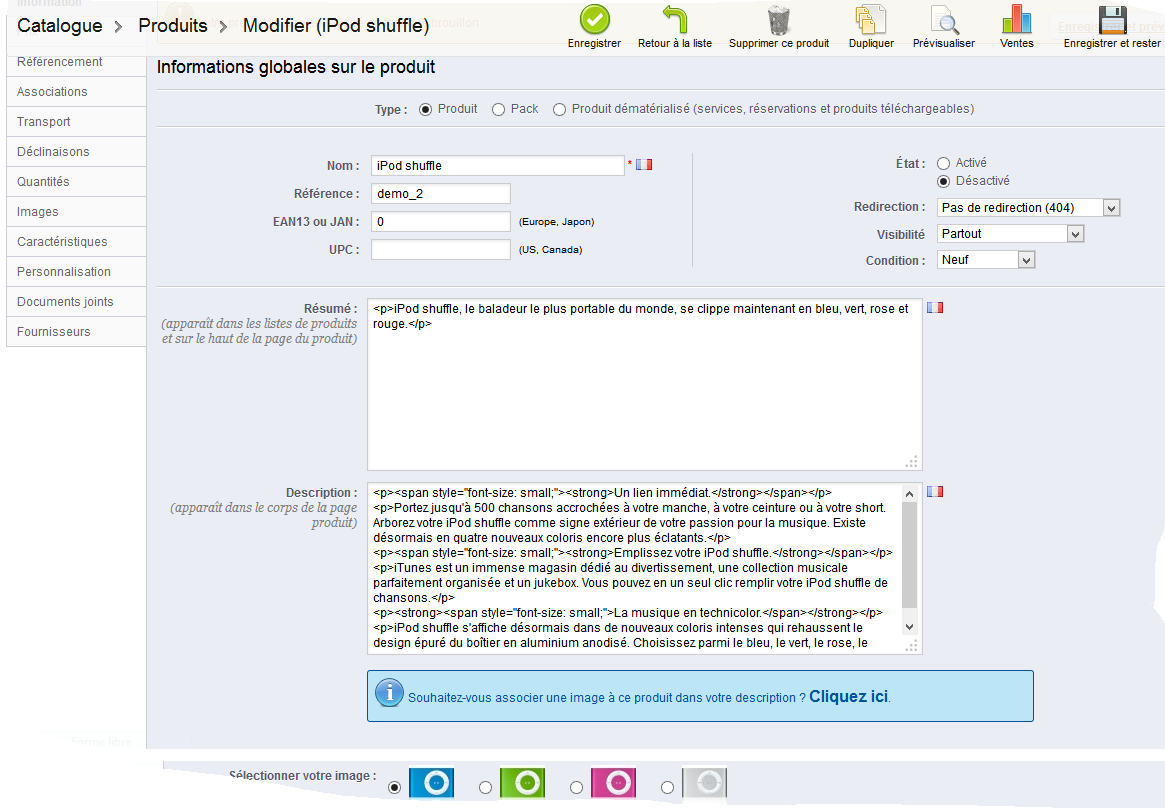Click the Retour à la liste arrow icon
Viewport: 1165px width, 808px height.
coord(675,19)
